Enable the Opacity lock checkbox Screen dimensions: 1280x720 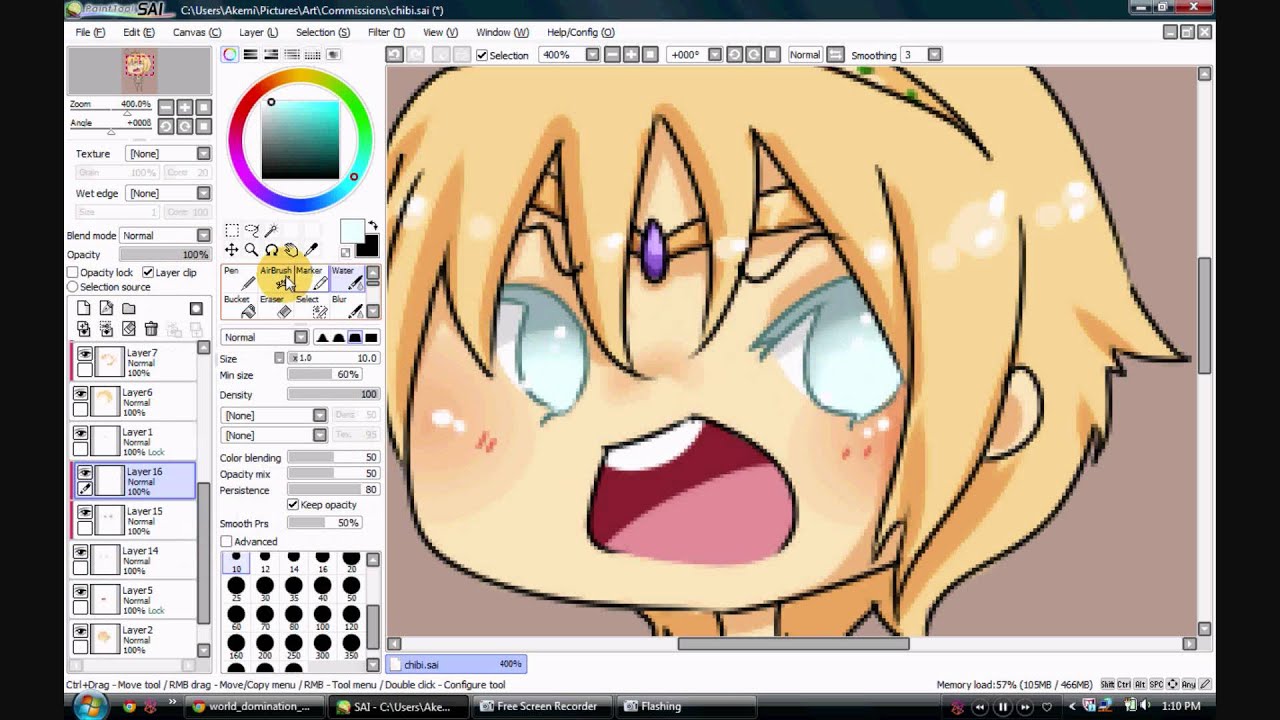pos(73,272)
